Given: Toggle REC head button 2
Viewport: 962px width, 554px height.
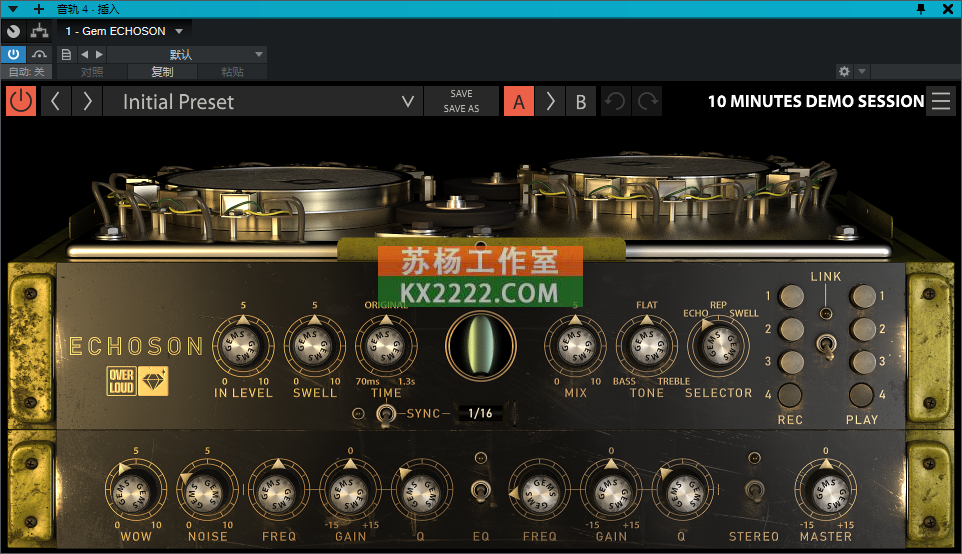Looking at the screenshot, I should tap(791, 329).
